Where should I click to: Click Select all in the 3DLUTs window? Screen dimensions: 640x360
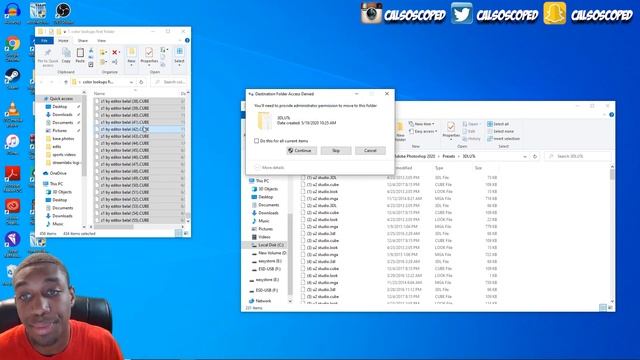pos(498,124)
